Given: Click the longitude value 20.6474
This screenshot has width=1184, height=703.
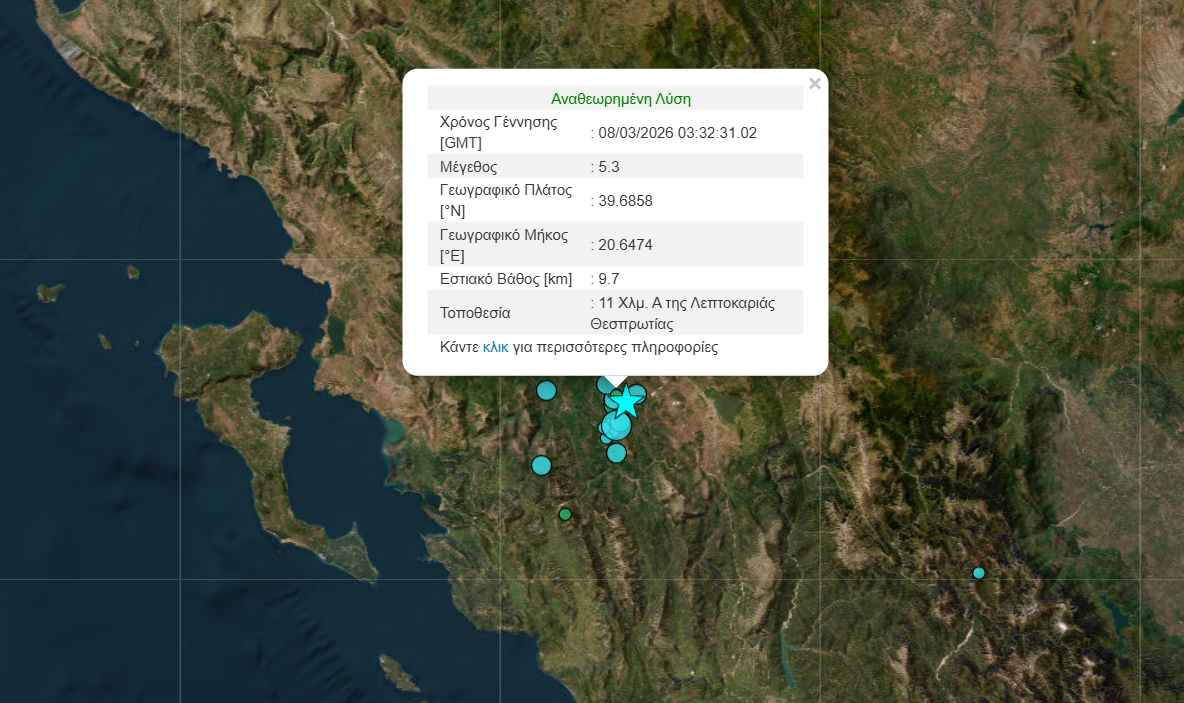Looking at the screenshot, I should click(x=625, y=245).
